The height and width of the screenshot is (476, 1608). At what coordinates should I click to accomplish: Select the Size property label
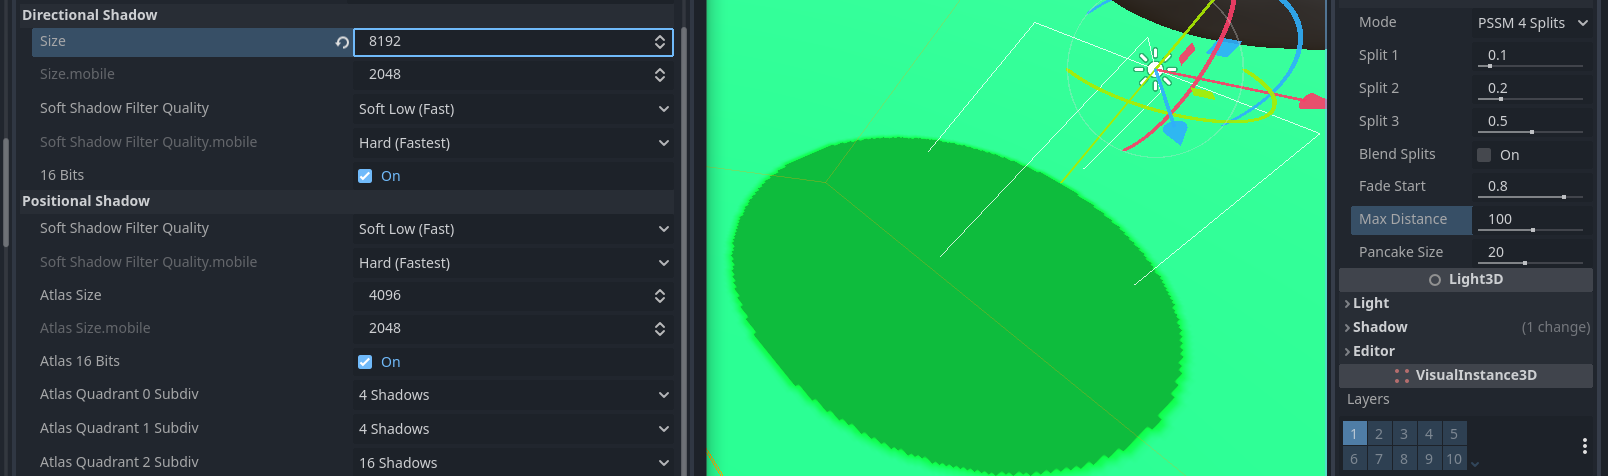[53, 42]
